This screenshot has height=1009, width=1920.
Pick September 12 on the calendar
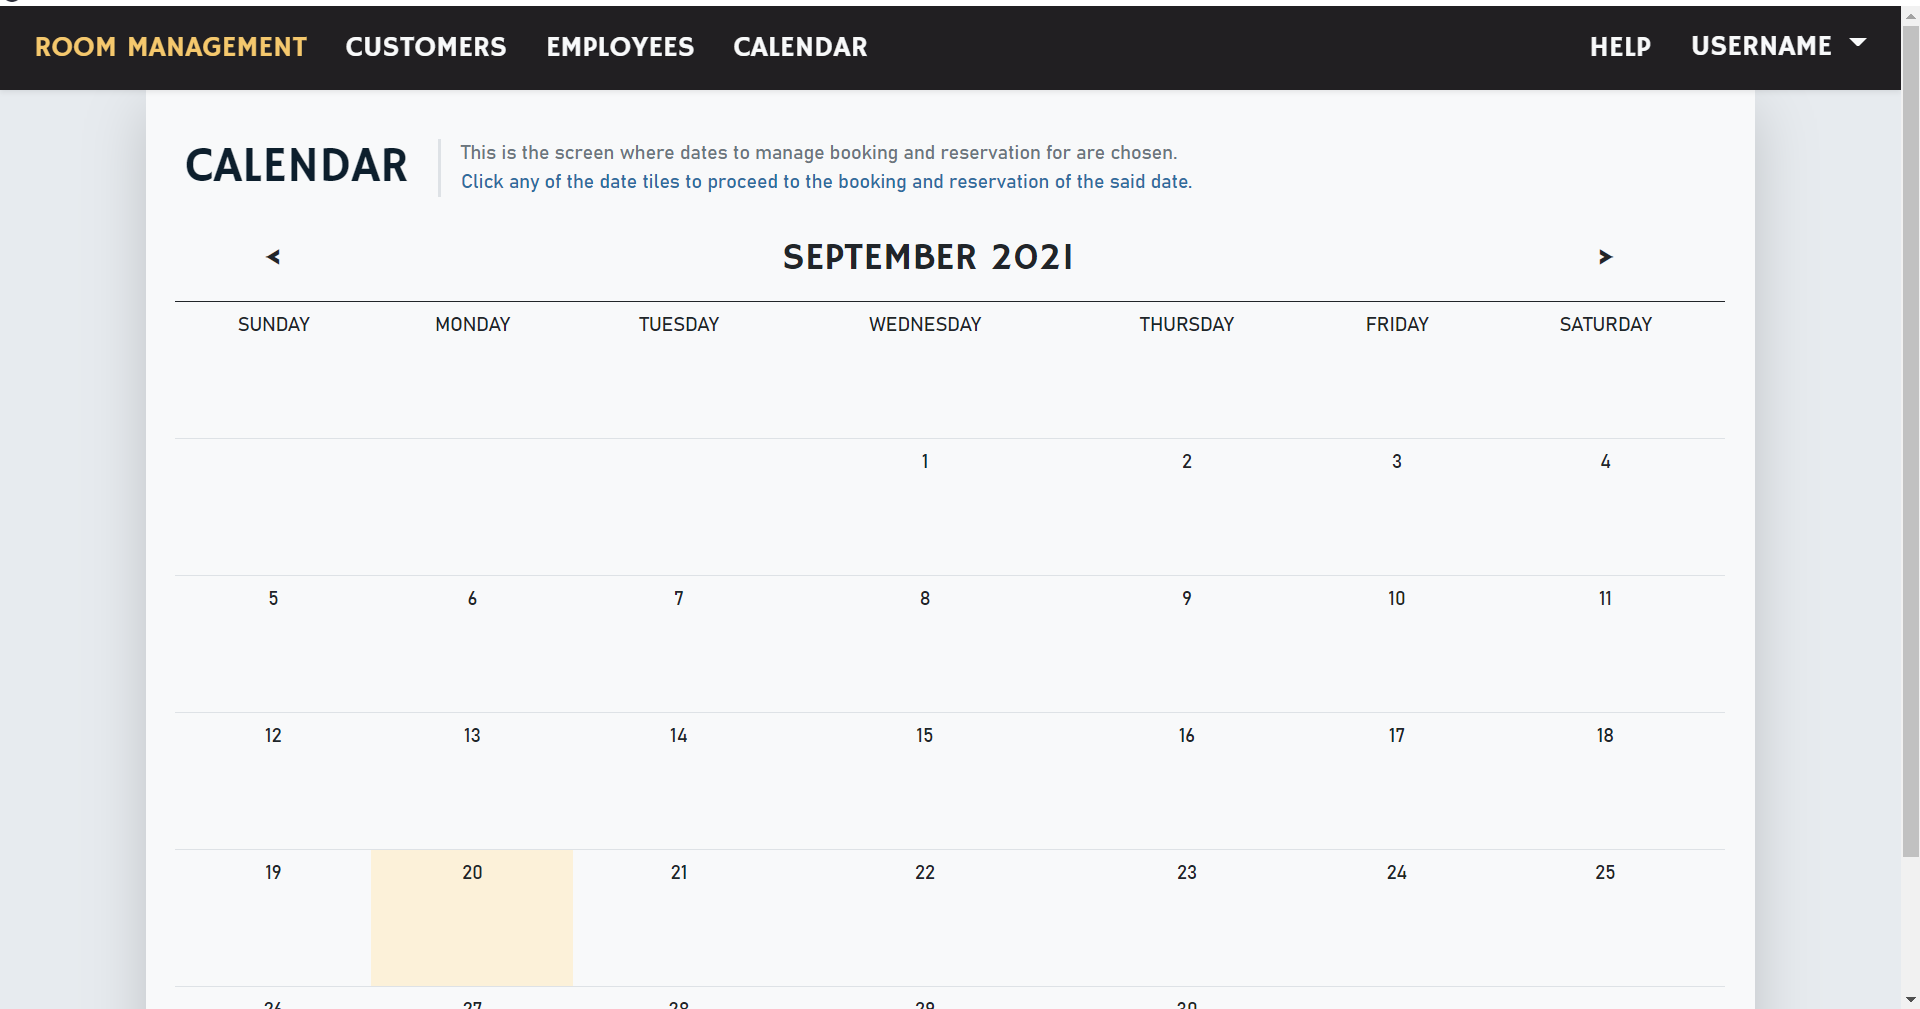click(x=273, y=781)
